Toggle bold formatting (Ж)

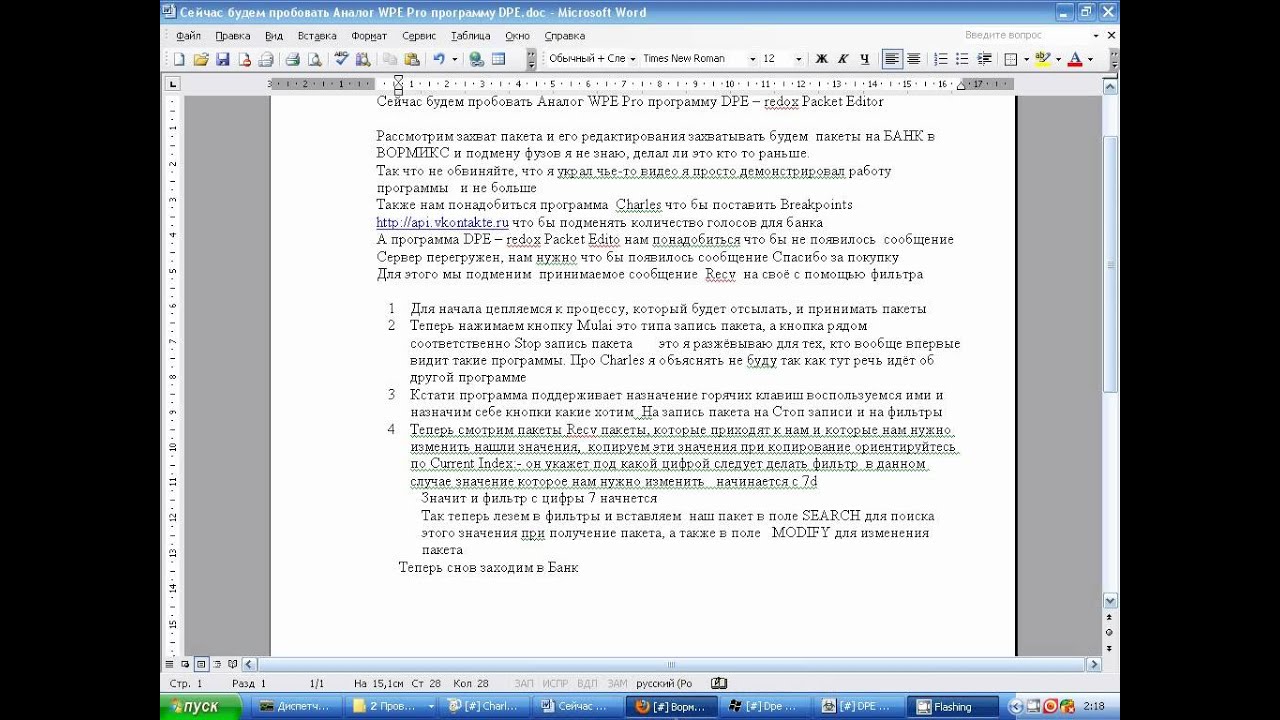pos(822,59)
